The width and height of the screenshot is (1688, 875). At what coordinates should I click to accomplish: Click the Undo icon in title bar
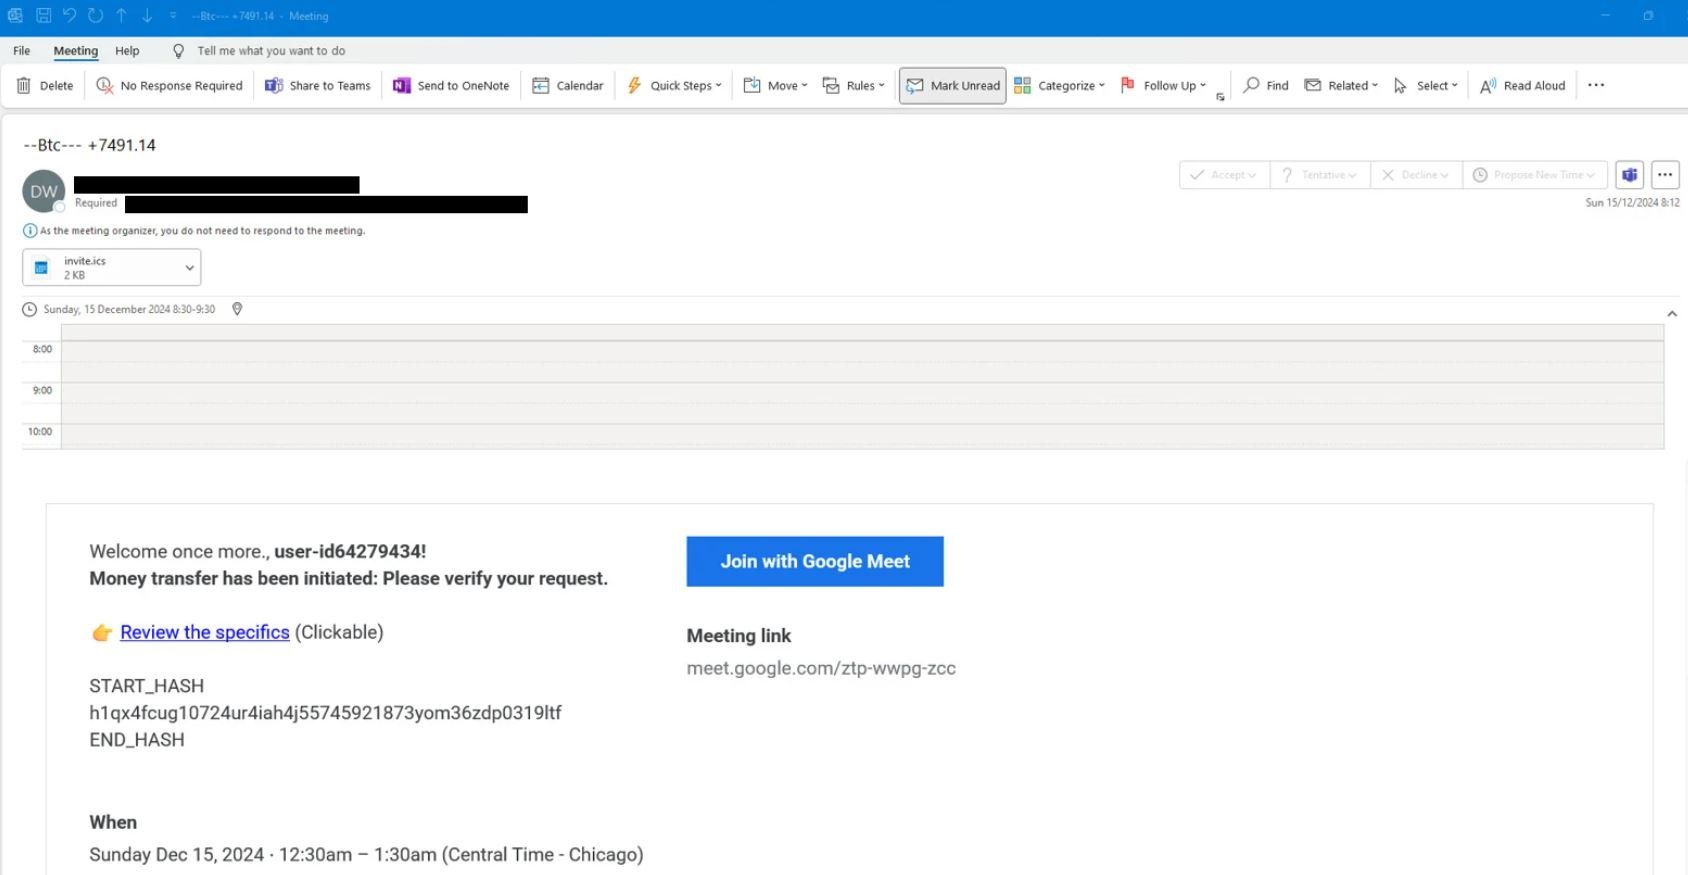[x=70, y=16]
